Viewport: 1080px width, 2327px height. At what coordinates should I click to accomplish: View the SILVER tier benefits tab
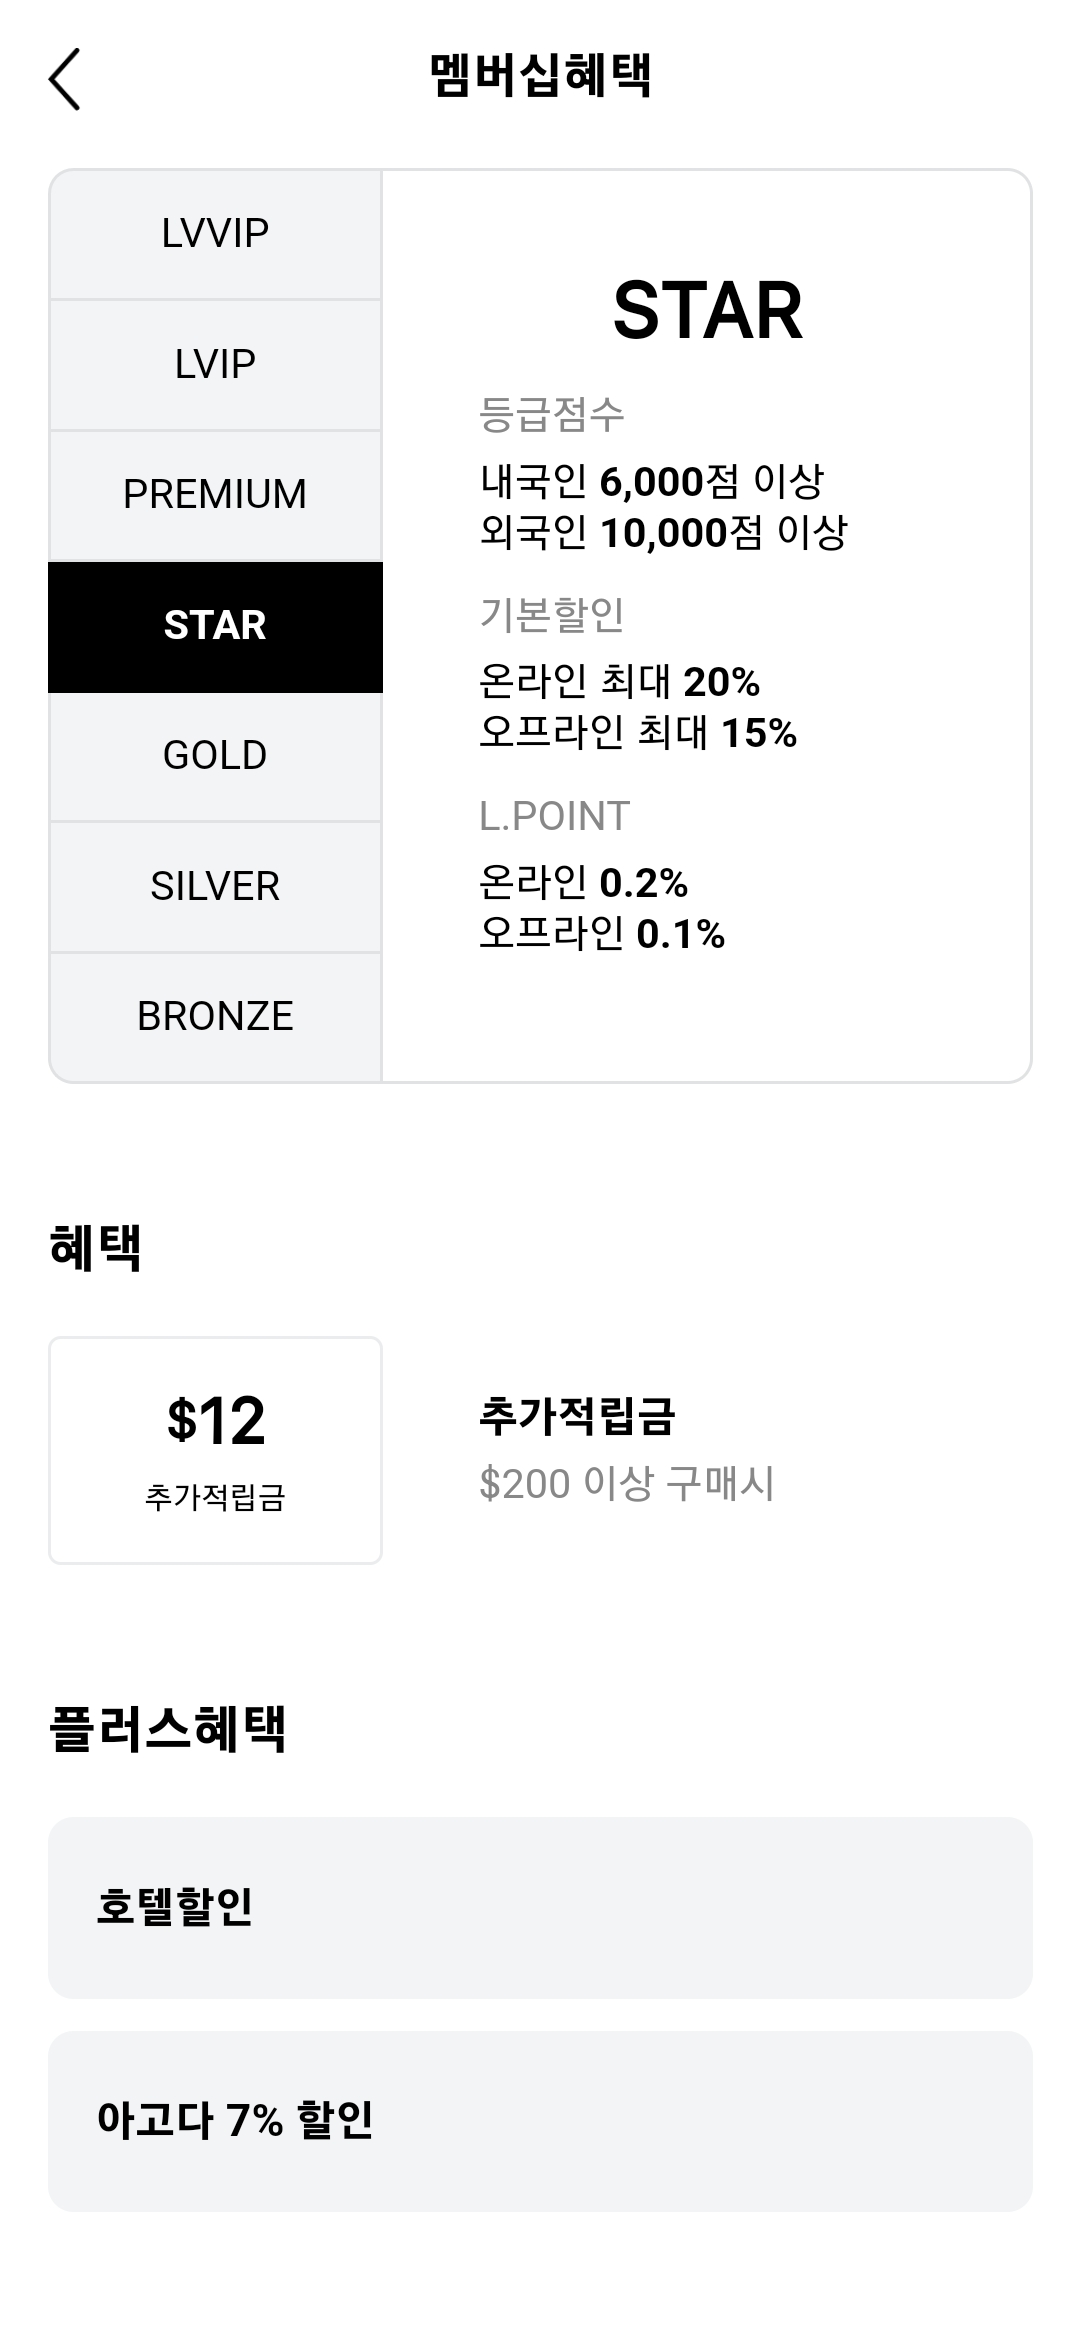tap(215, 886)
